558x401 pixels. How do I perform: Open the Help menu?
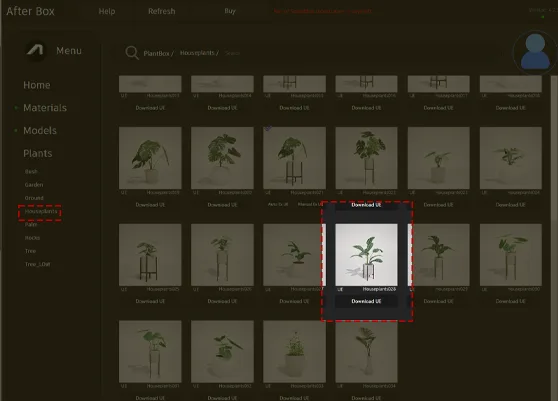point(107,11)
